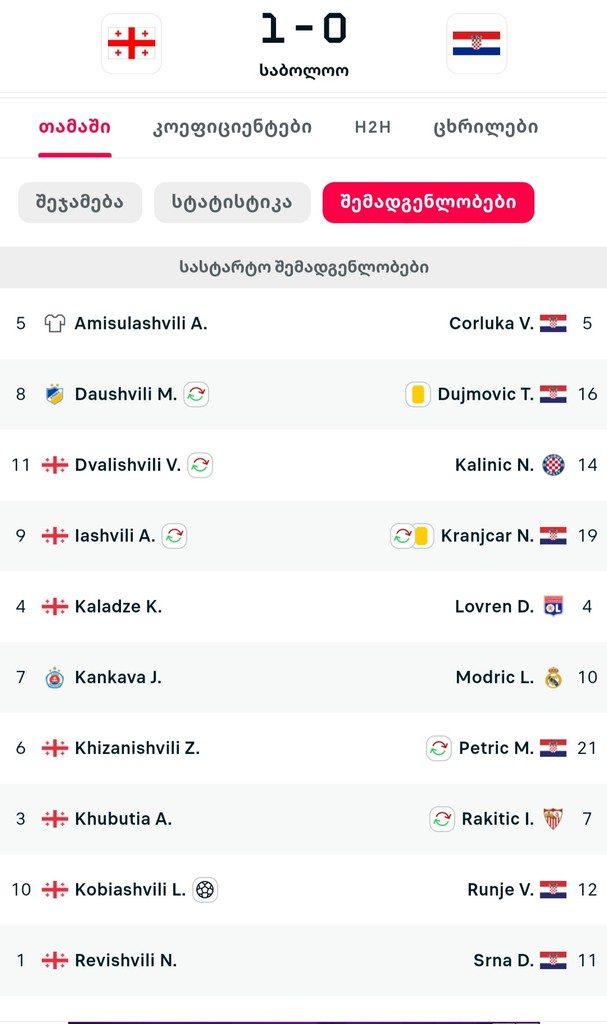Click Real Madrid crest beside Modric L.
This screenshot has width=607, height=1024.
tap(553, 677)
